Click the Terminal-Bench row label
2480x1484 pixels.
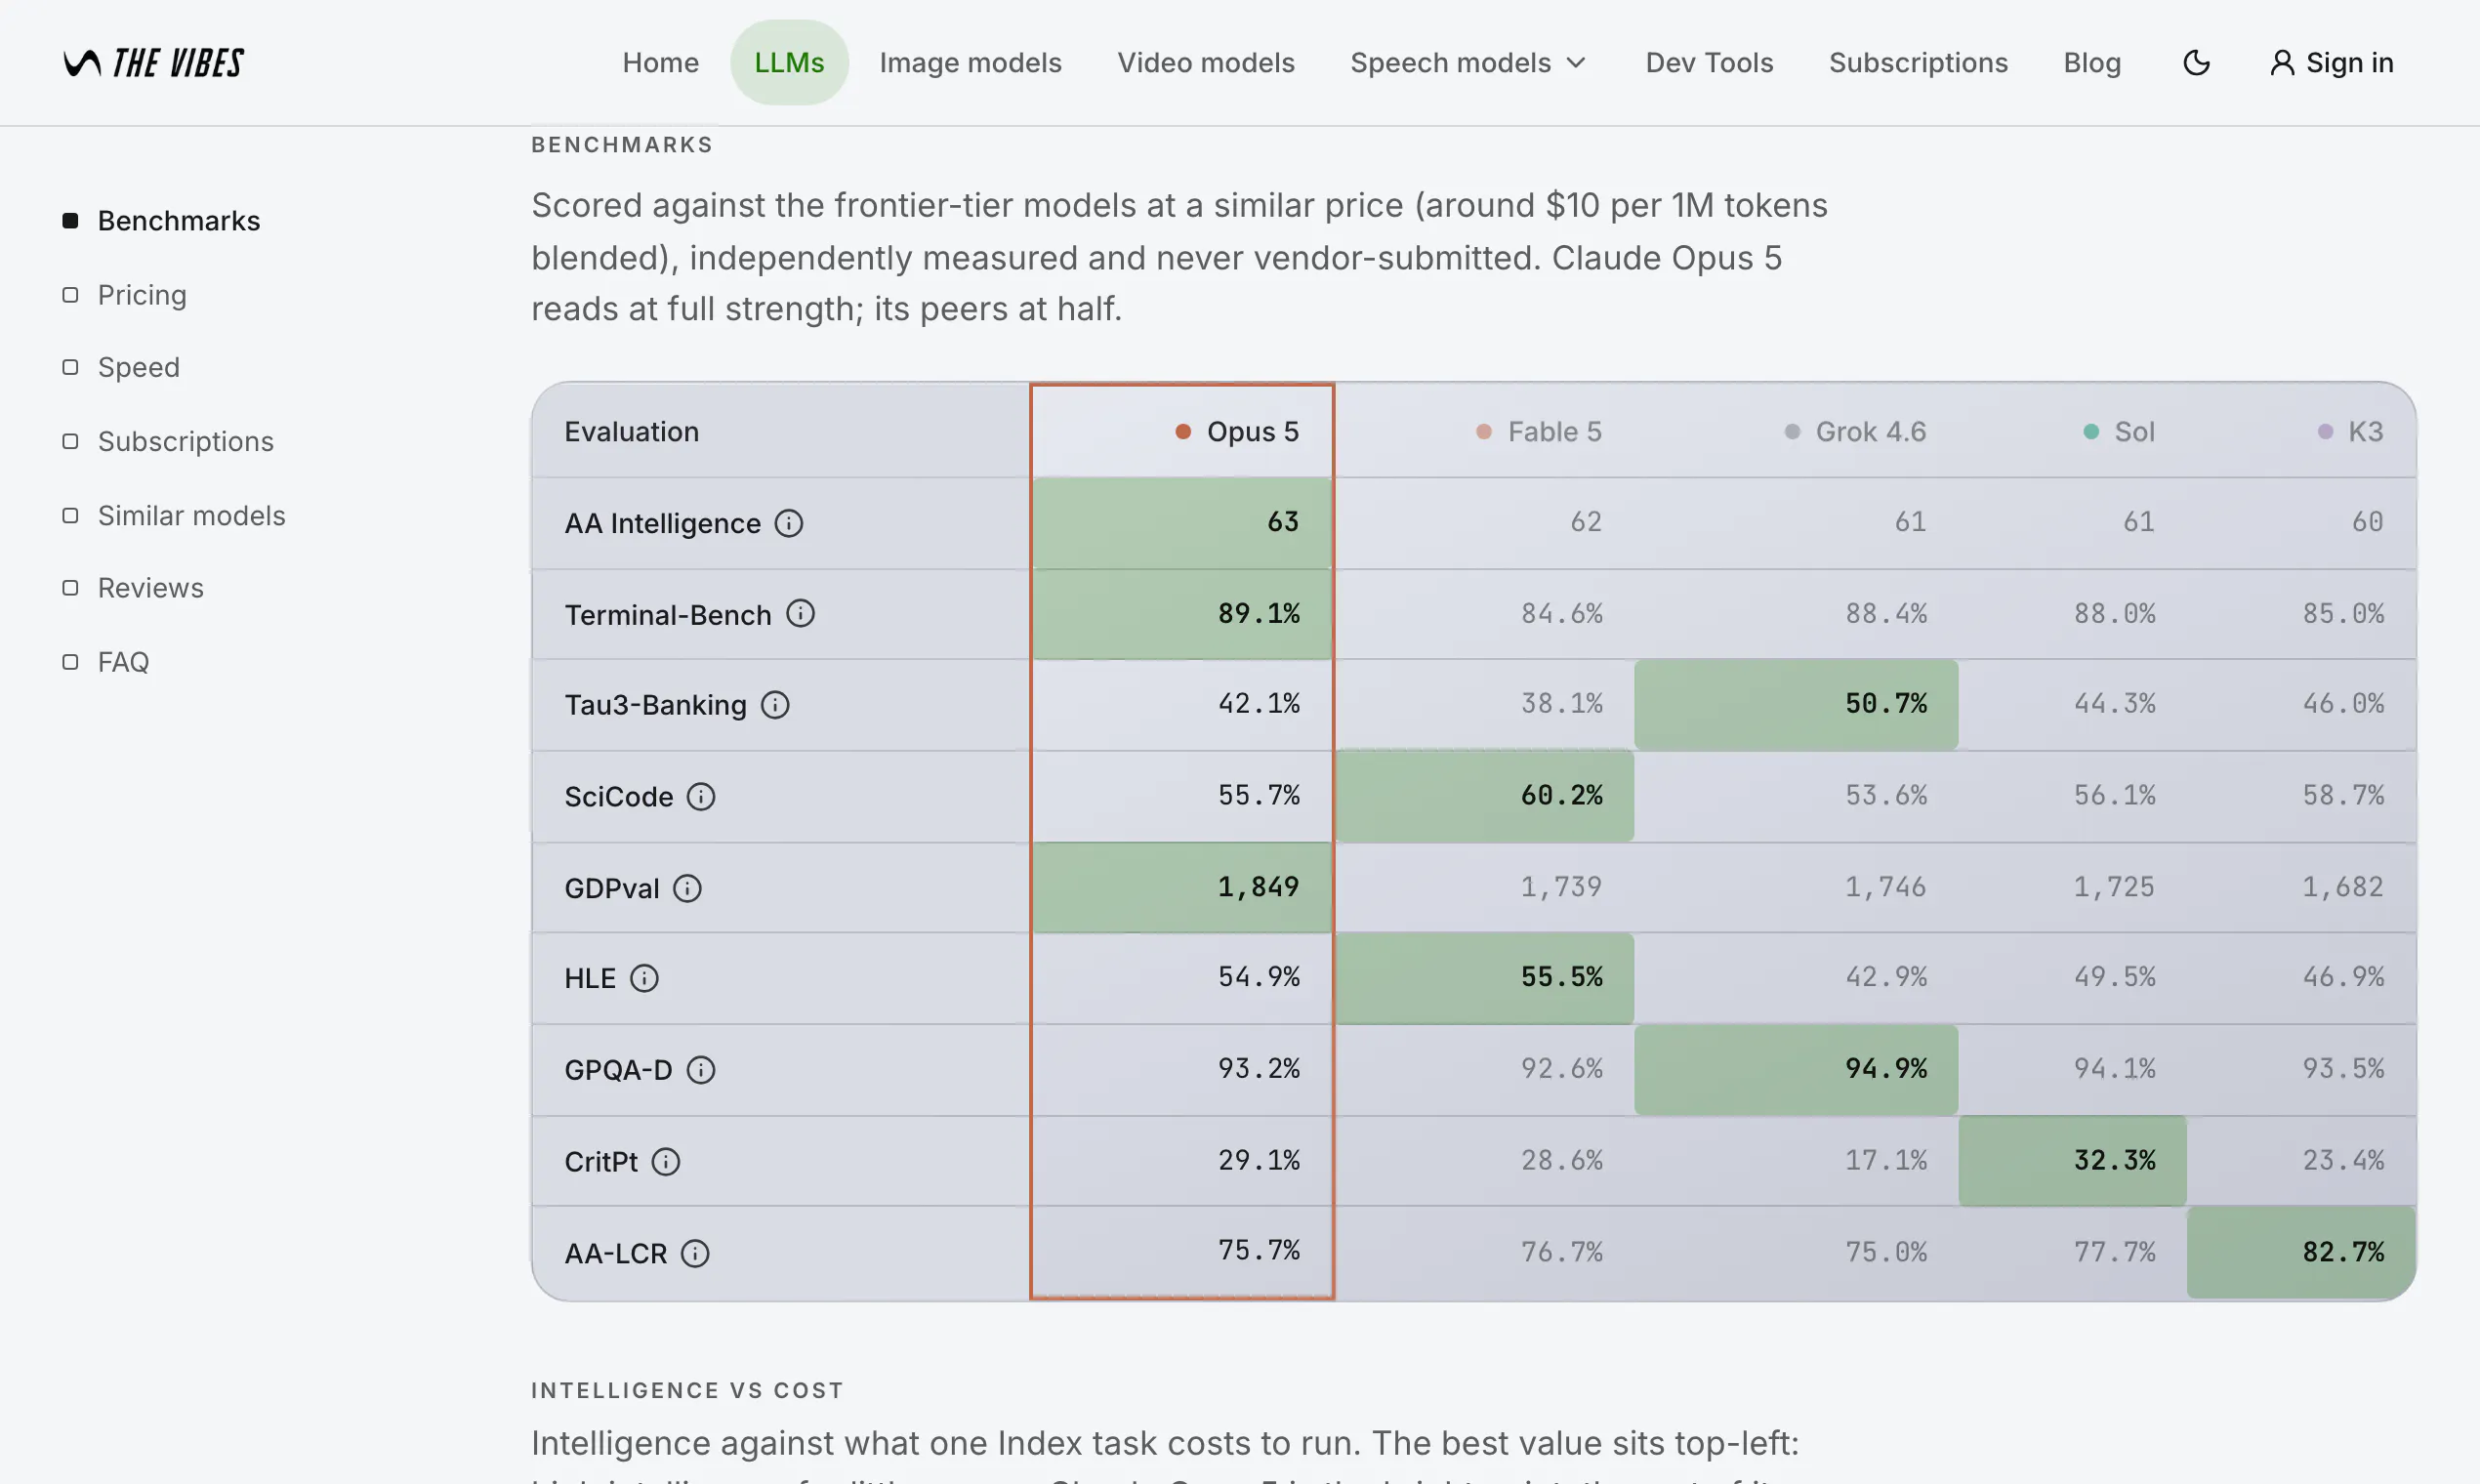[668, 615]
